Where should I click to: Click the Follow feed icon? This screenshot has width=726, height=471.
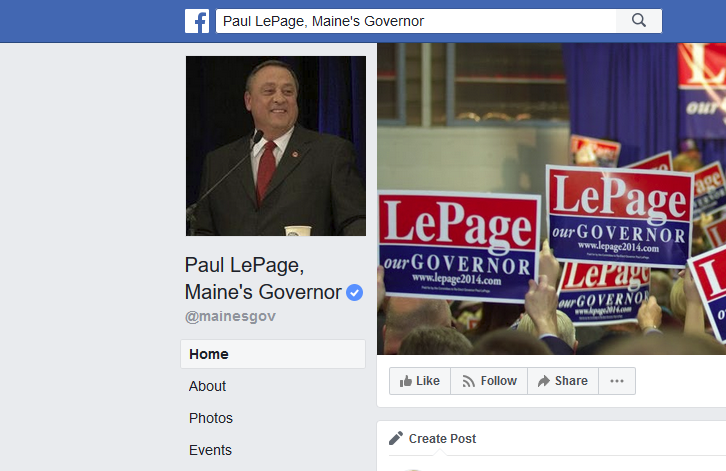(469, 381)
